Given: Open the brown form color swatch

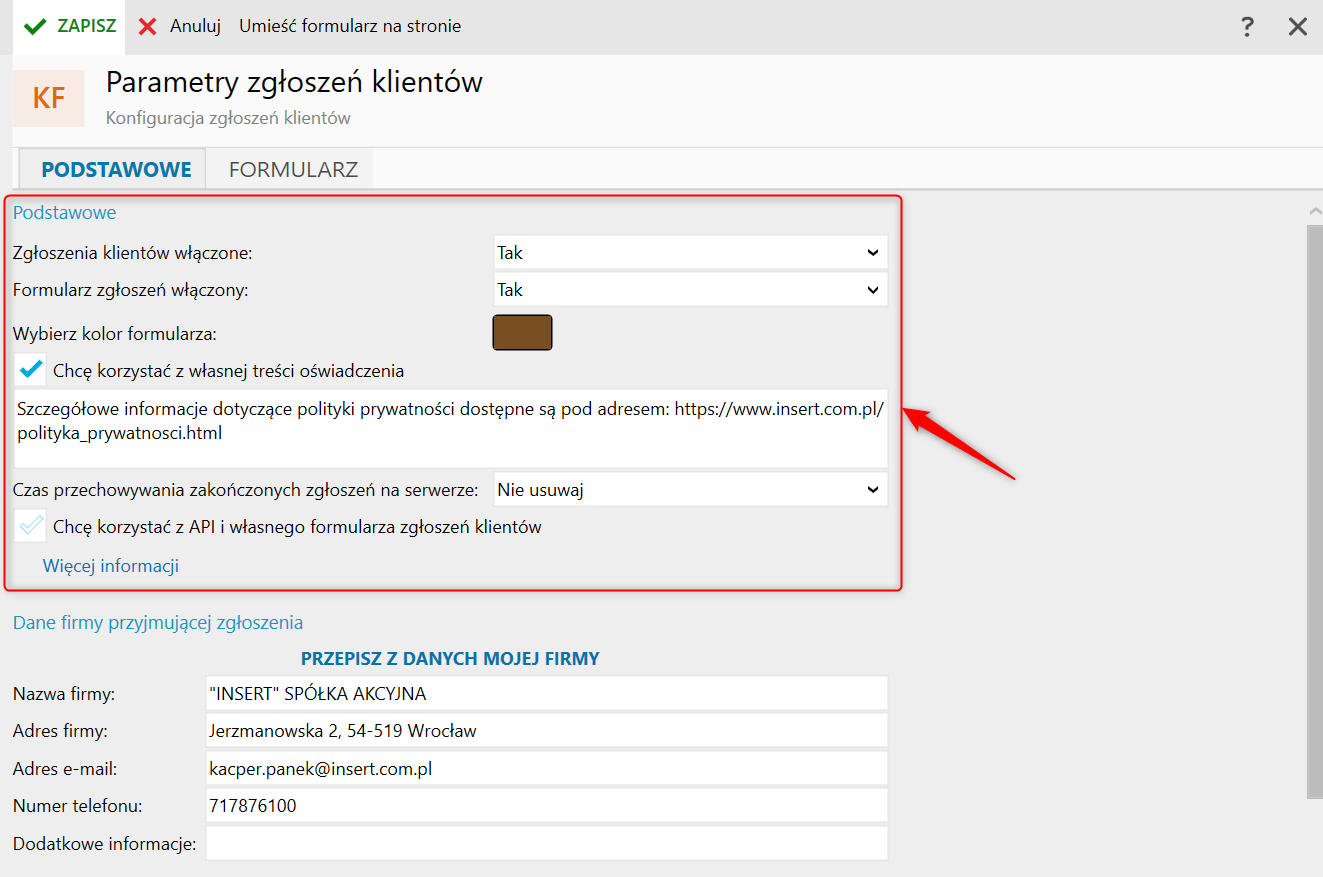Looking at the screenshot, I should (x=522, y=333).
